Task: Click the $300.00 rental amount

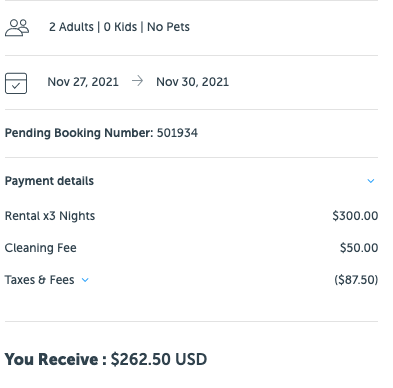Action: [355, 216]
